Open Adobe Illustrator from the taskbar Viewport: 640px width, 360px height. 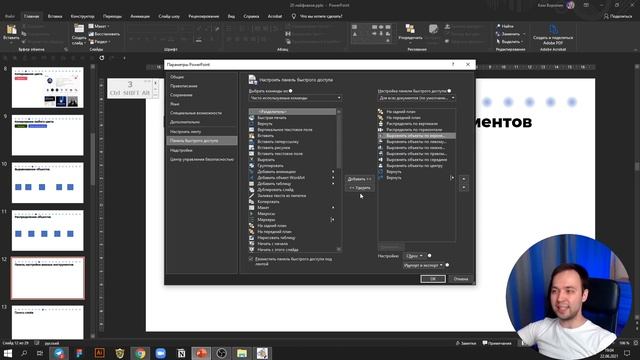point(99,353)
